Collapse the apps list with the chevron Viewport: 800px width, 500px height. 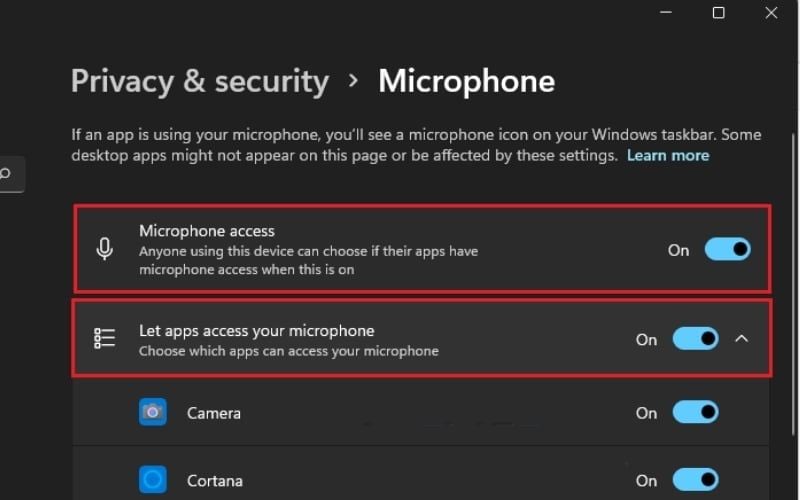click(x=741, y=339)
